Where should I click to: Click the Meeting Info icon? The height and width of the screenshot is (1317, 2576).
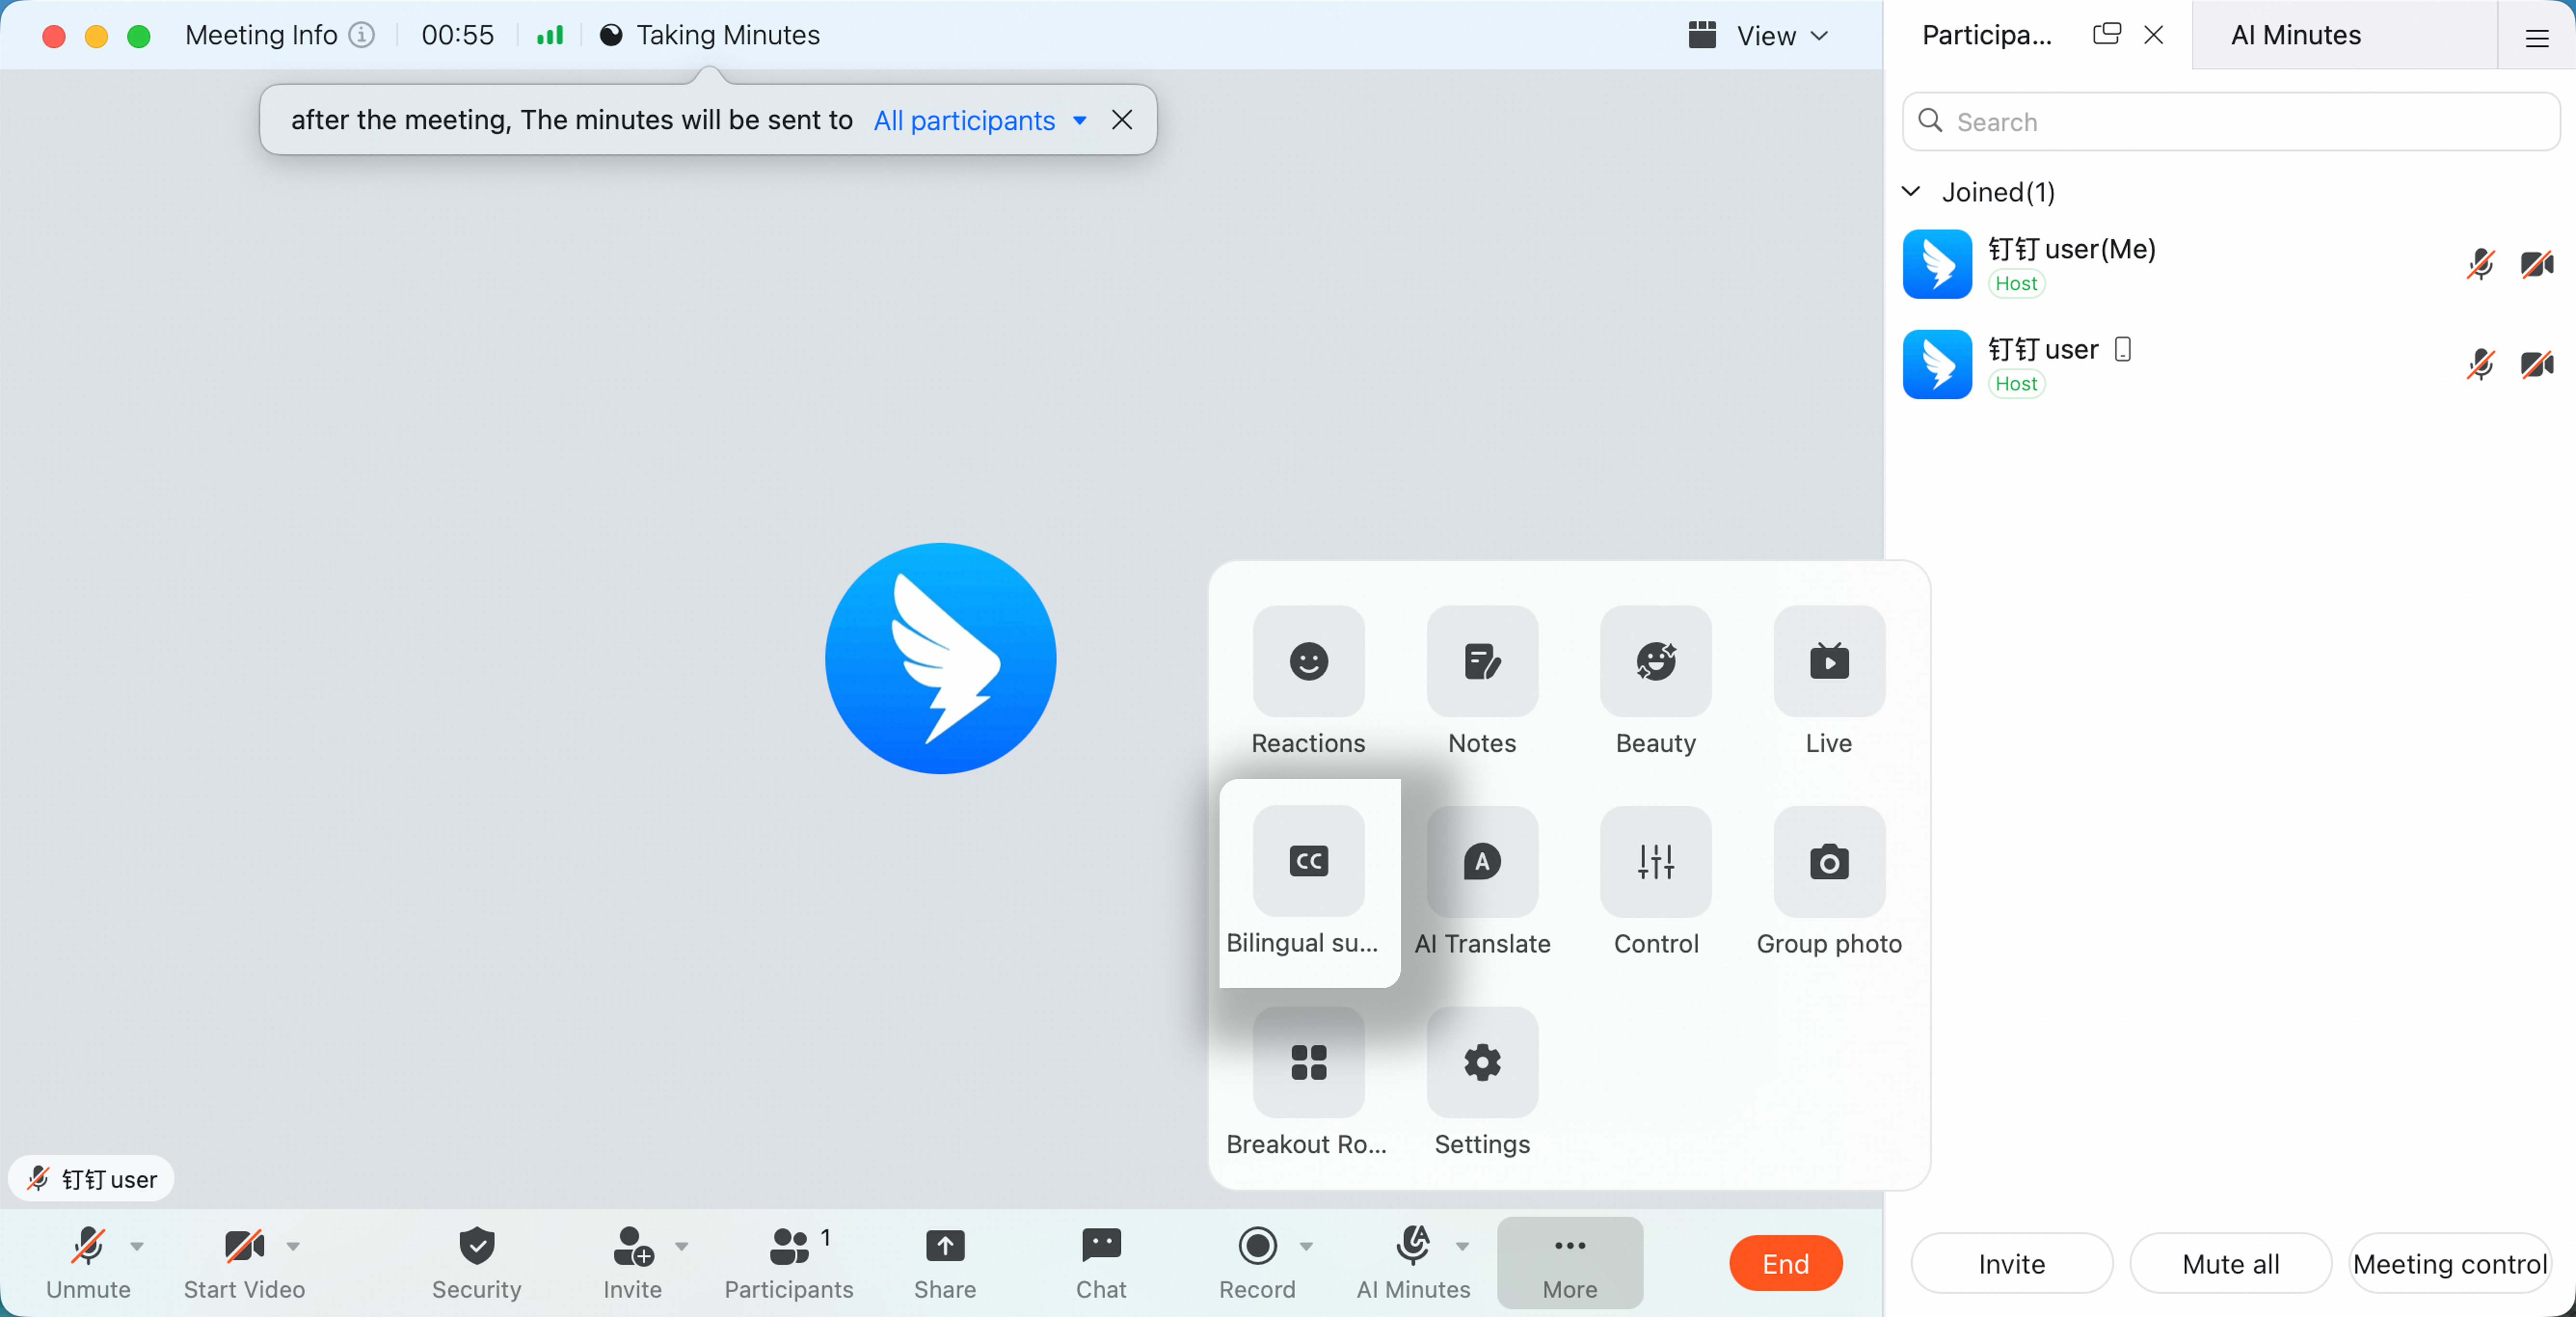click(361, 35)
